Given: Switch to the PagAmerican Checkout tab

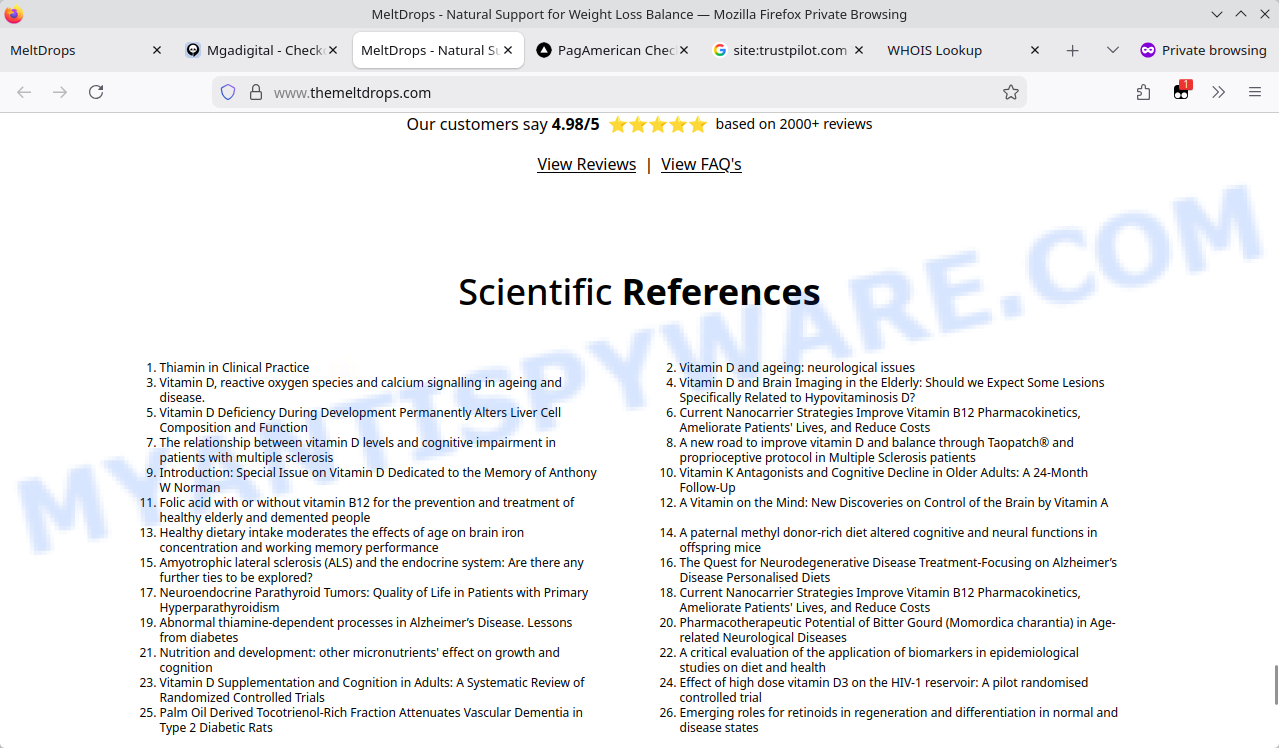Looking at the screenshot, I should (616, 50).
